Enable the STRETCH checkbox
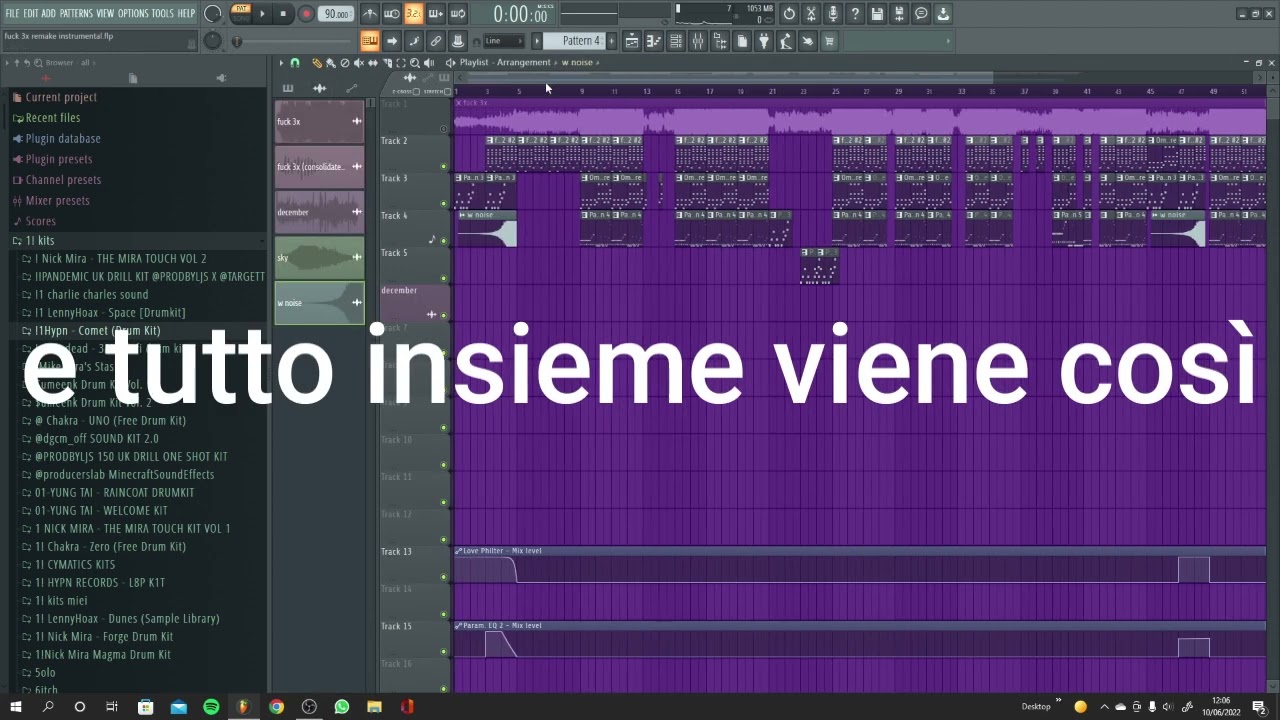This screenshot has height=720, width=1280. 447,91
